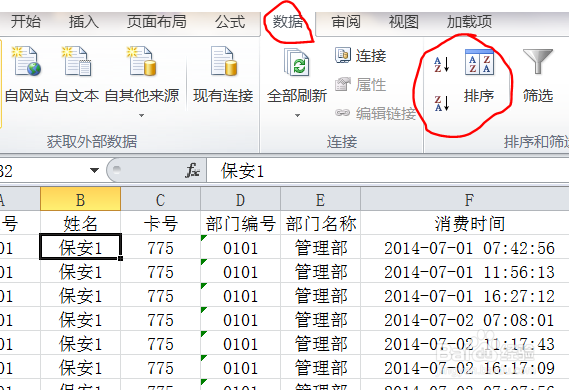Click the From Other Sources (自其他来源) icon
The height and width of the screenshot is (390, 569).
[x=142, y=61]
